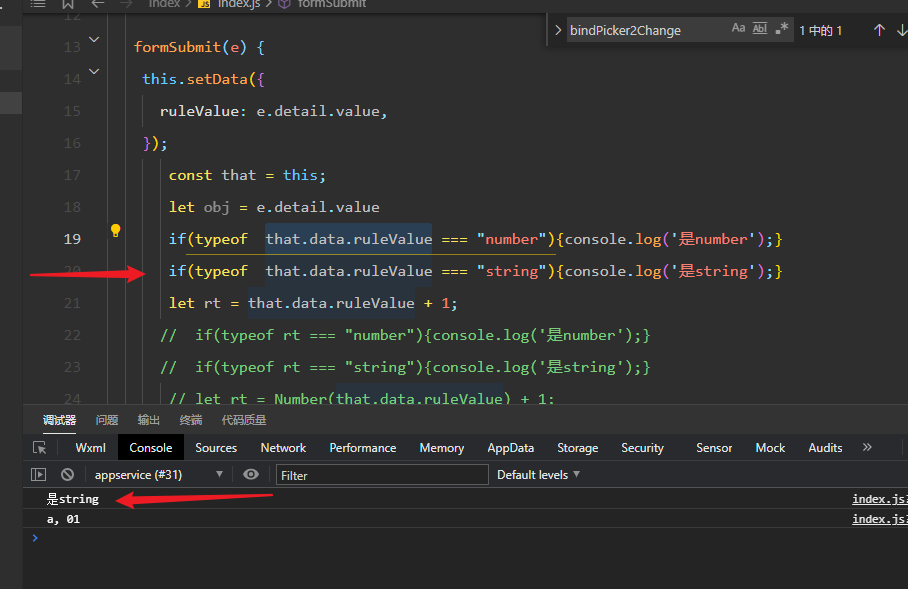Screen dimensions: 908x589
Task: Go to next match with down arrow
Action: [x=902, y=30]
